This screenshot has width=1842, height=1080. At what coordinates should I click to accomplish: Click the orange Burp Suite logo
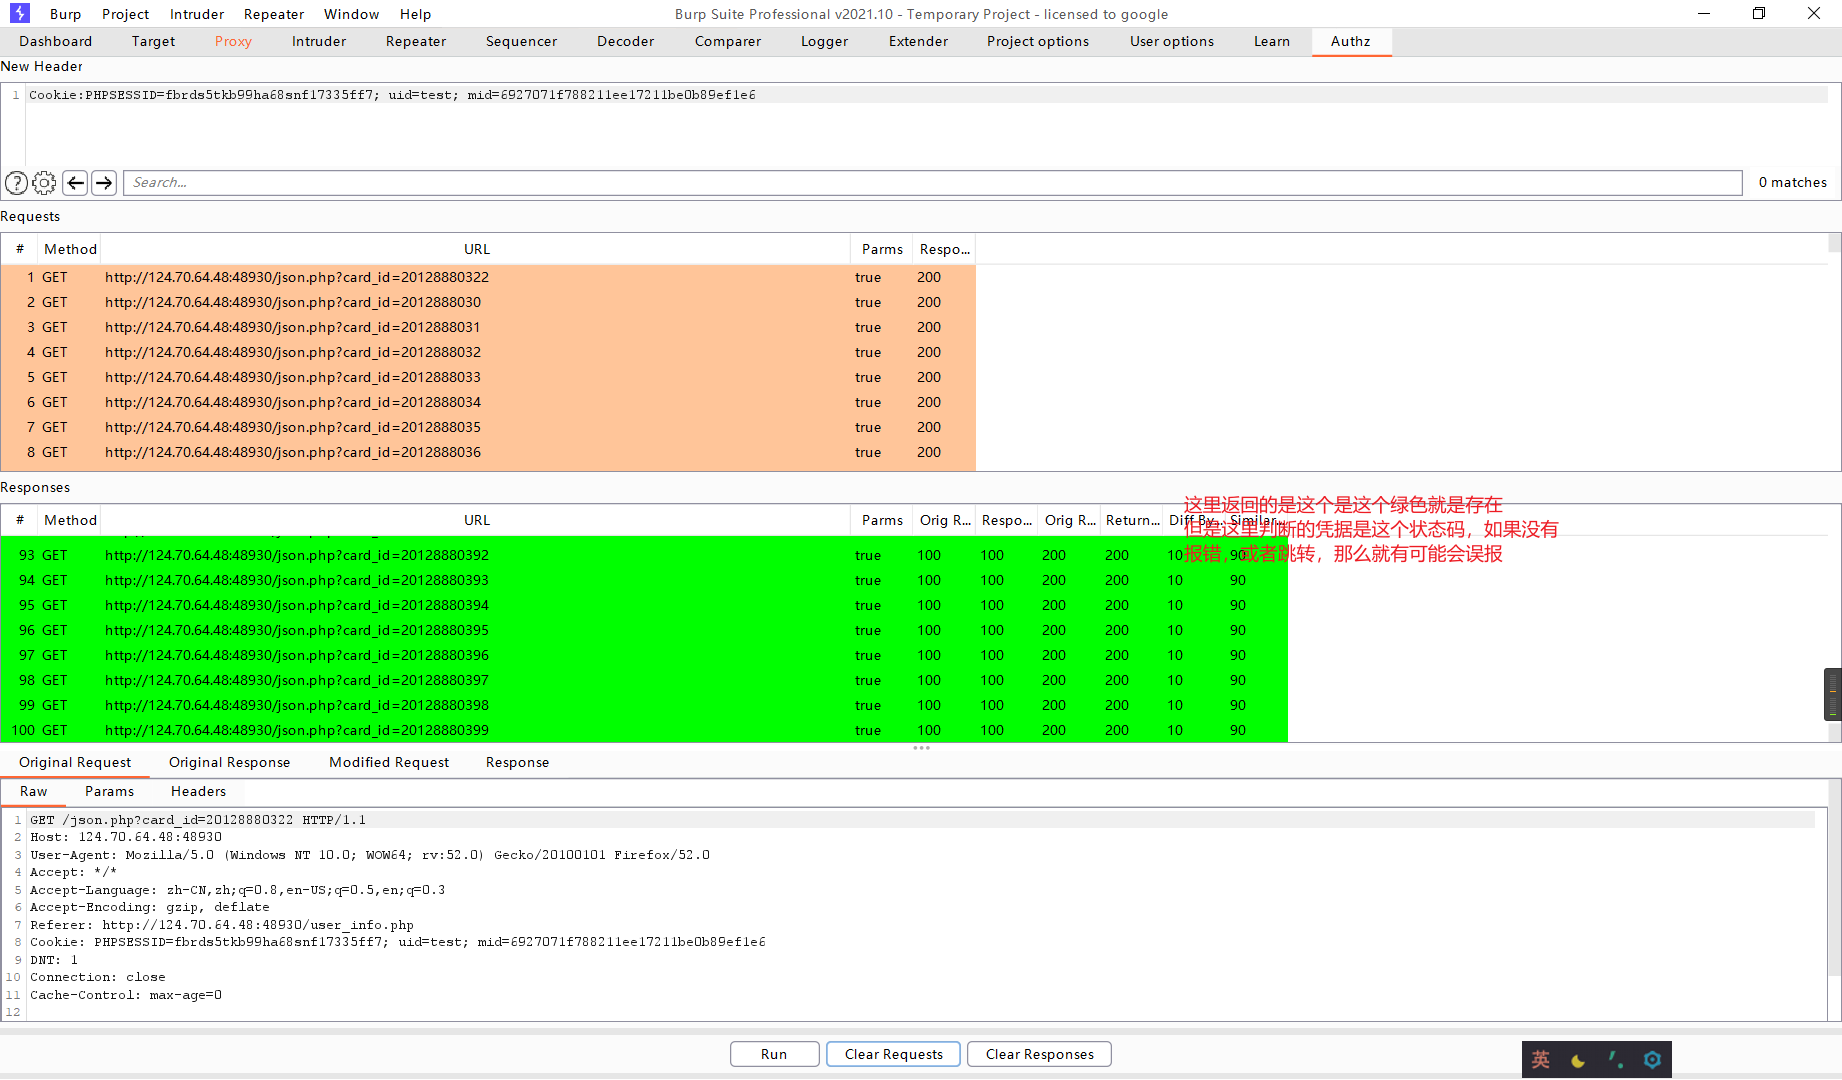pyautogui.click(x=19, y=13)
